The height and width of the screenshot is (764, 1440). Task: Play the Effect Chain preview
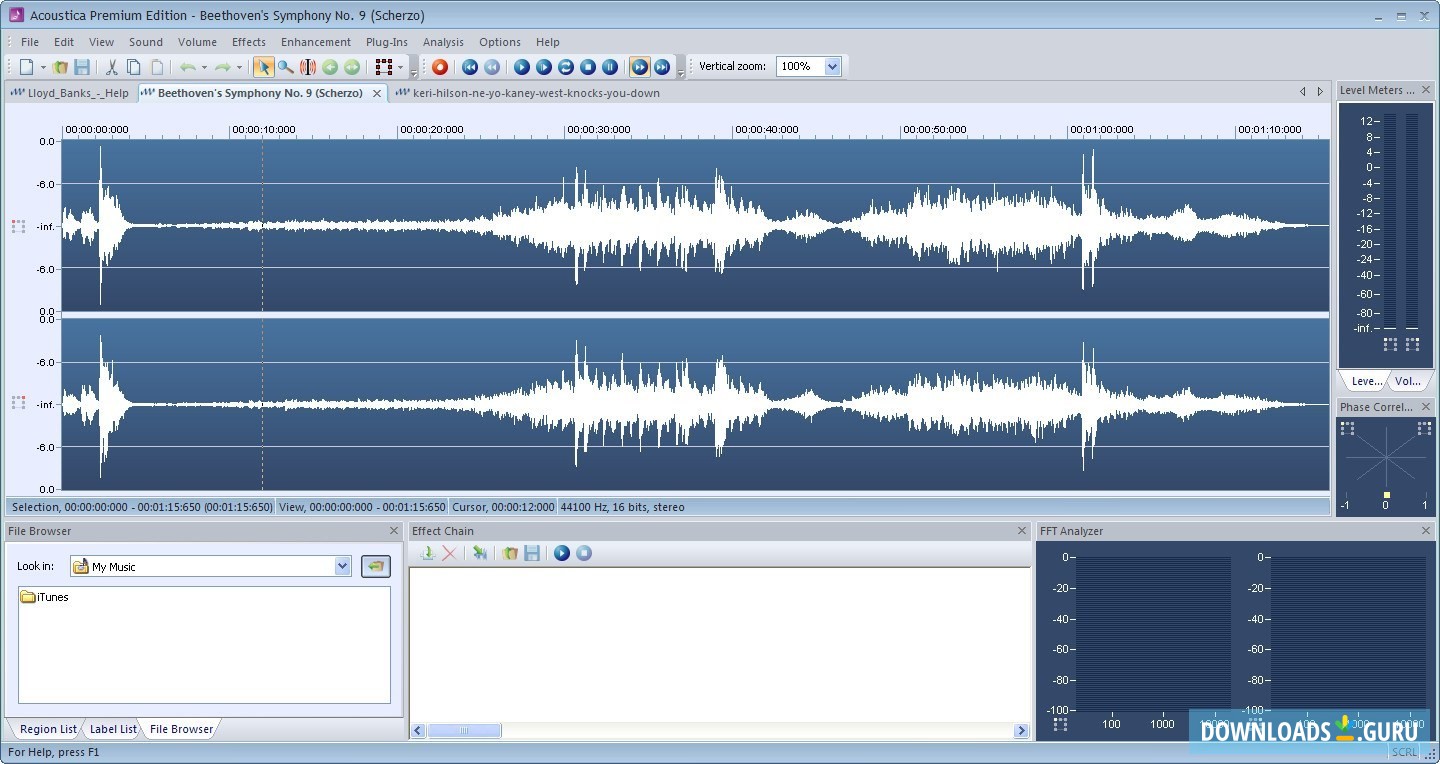[562, 553]
